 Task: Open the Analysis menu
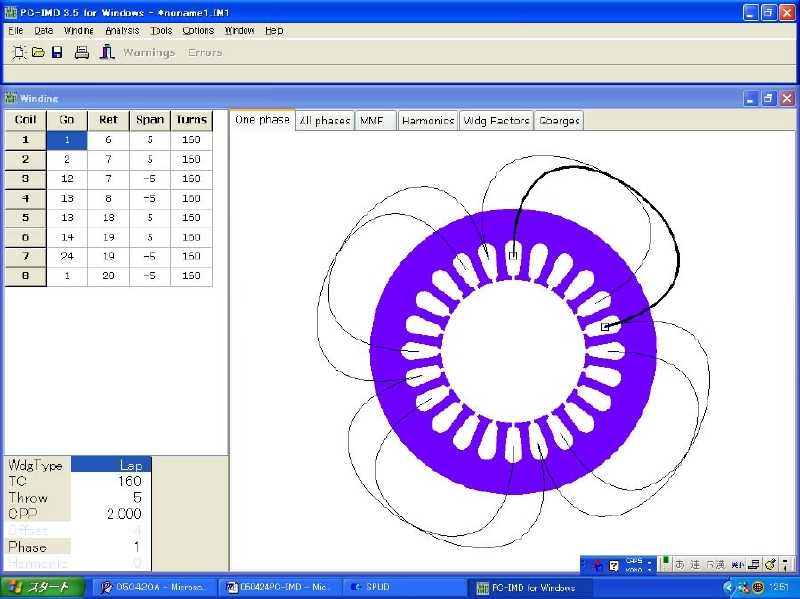pyautogui.click(x=122, y=31)
